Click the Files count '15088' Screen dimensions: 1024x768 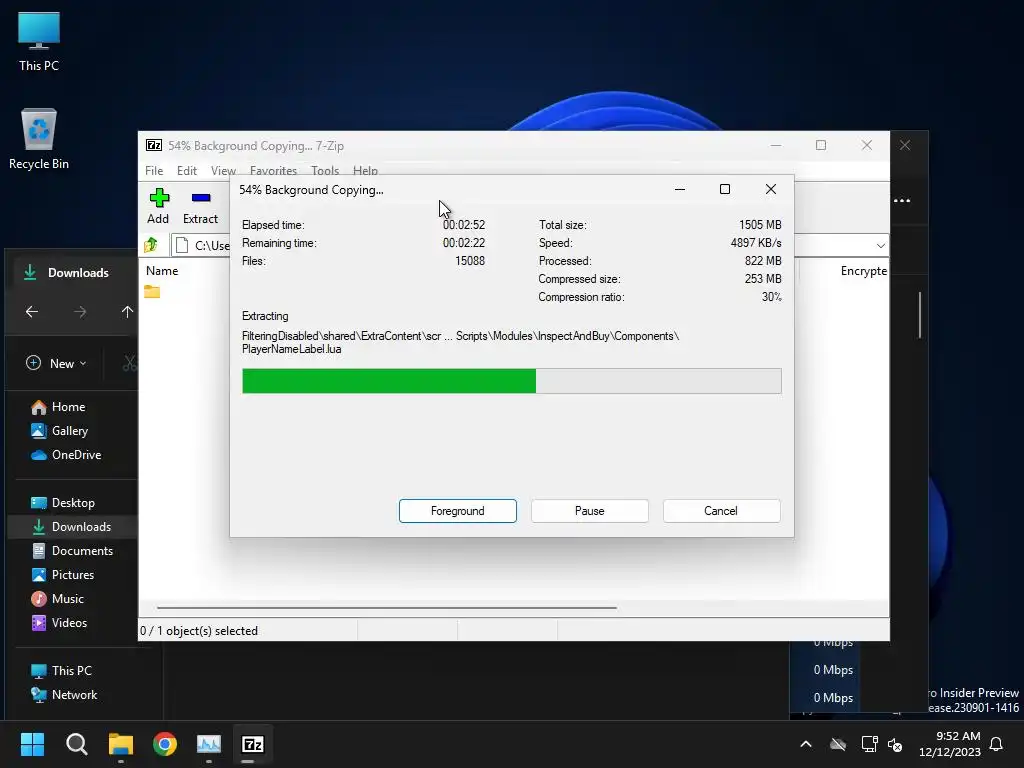(470, 261)
